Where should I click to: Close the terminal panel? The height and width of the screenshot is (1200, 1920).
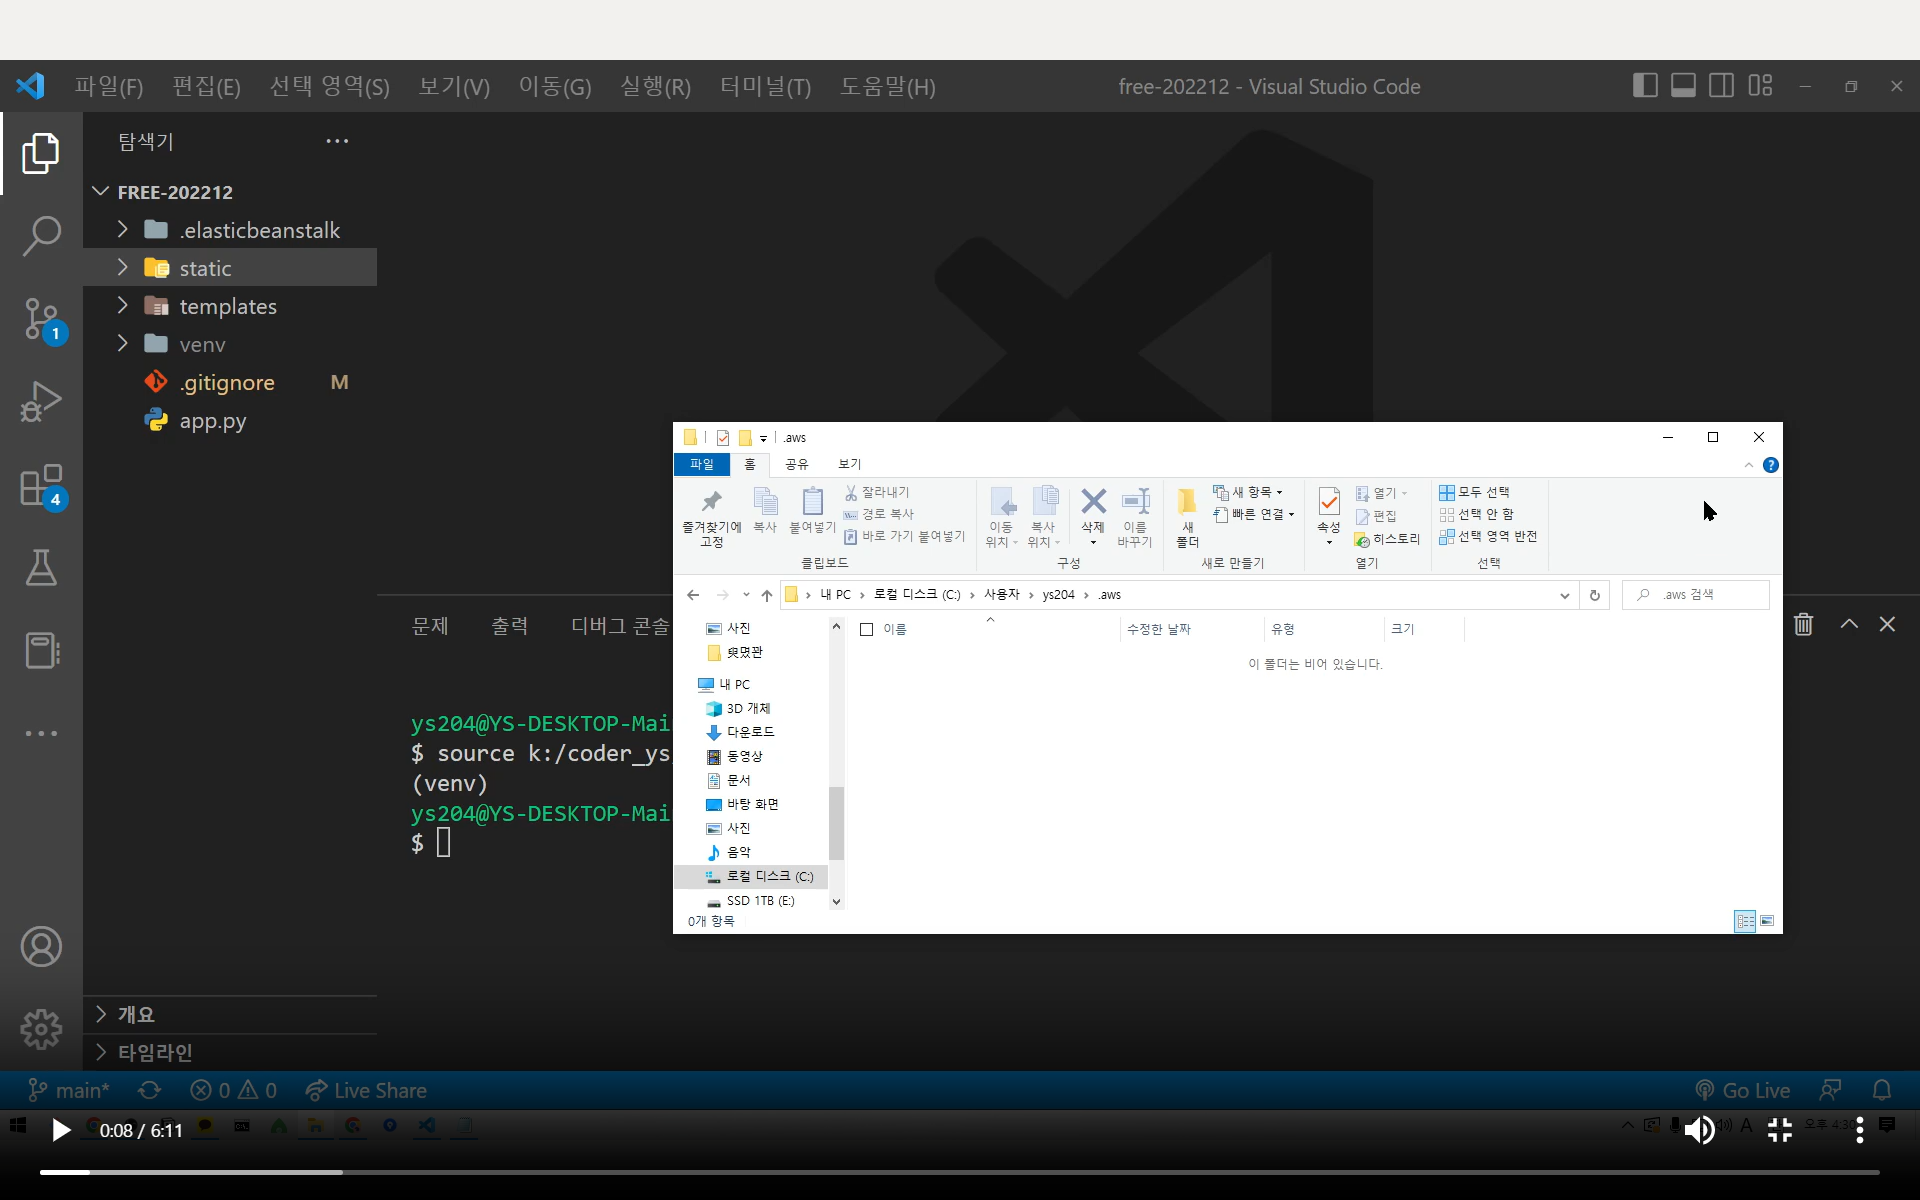pyautogui.click(x=1887, y=624)
